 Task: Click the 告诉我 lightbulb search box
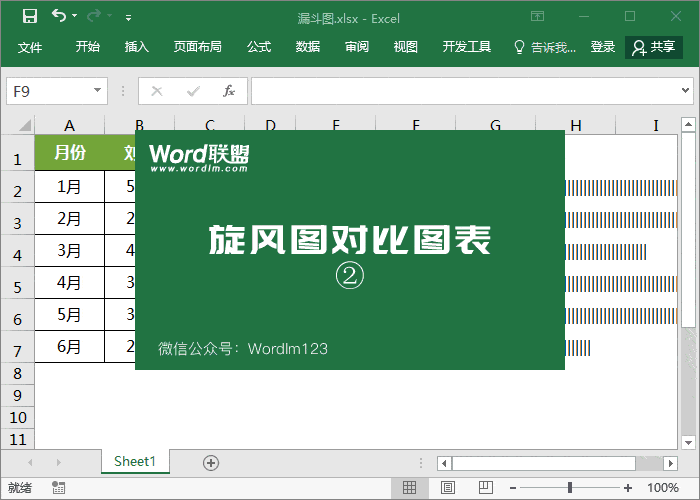[545, 47]
